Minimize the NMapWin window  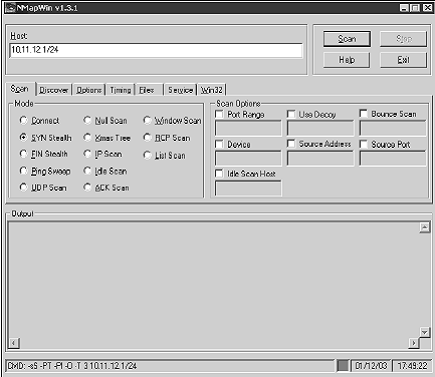(404, 8)
